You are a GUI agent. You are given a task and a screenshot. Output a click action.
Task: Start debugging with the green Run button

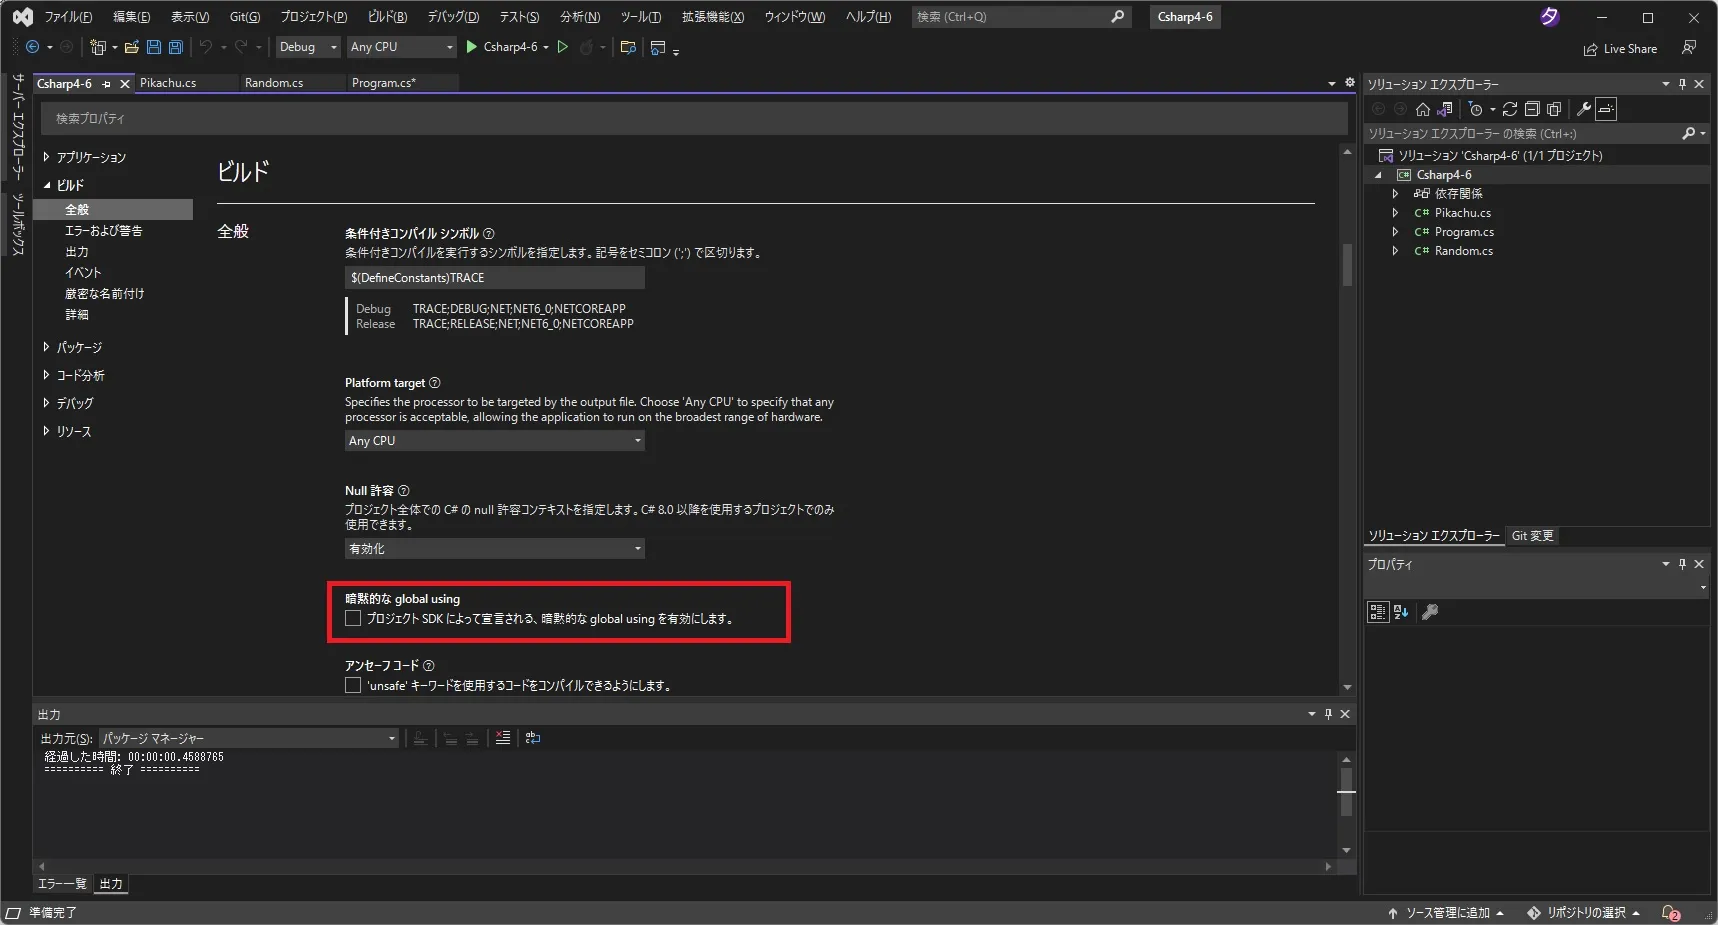tap(563, 46)
